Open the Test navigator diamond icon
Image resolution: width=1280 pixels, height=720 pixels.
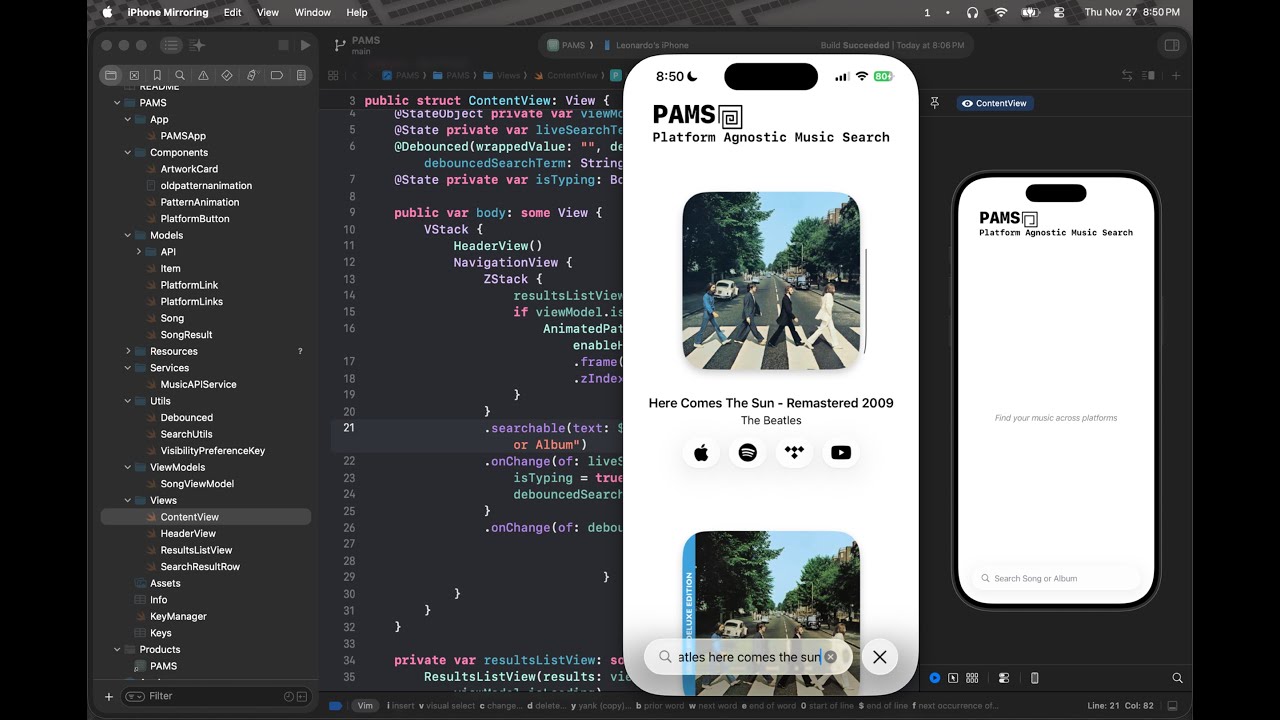pos(227,75)
